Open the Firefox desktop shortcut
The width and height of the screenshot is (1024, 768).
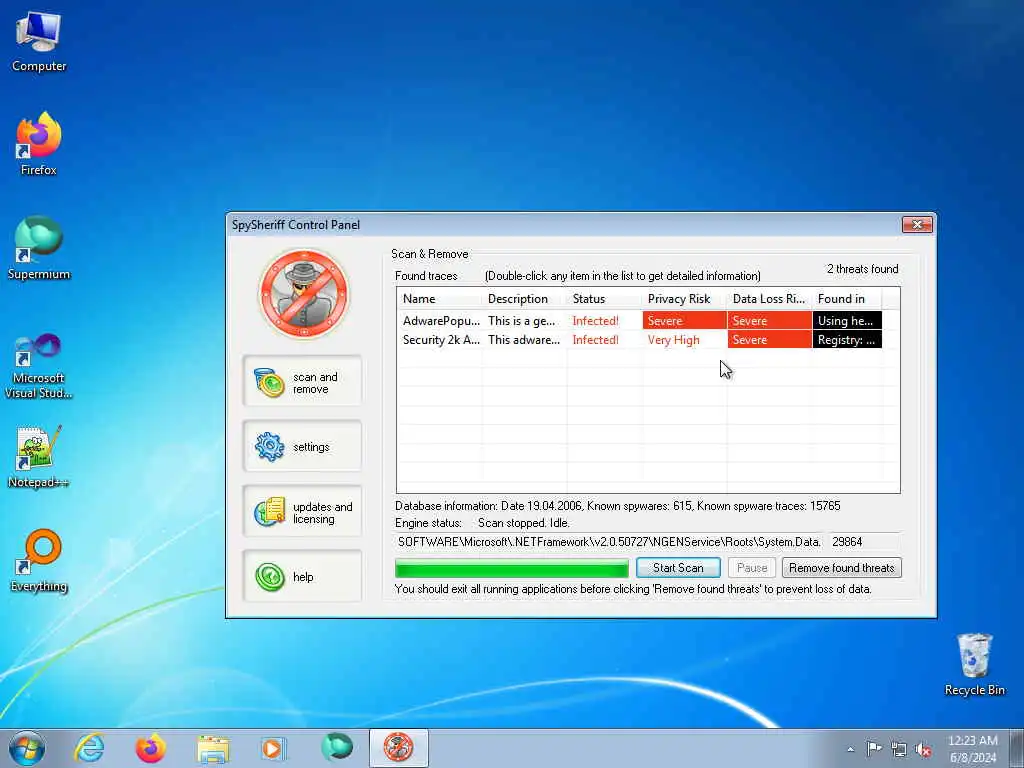[39, 144]
